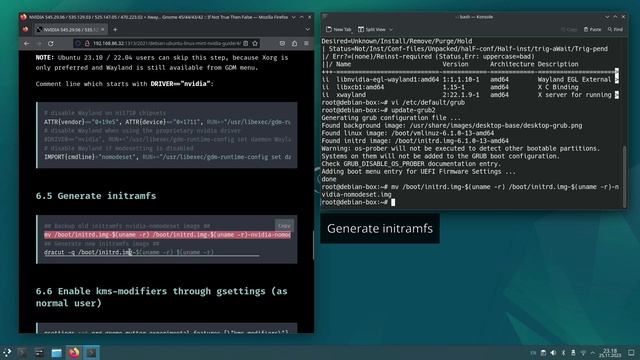The height and width of the screenshot is (360, 640).
Task: Open the Firefox extensions icon
Action: (x=294, y=43)
